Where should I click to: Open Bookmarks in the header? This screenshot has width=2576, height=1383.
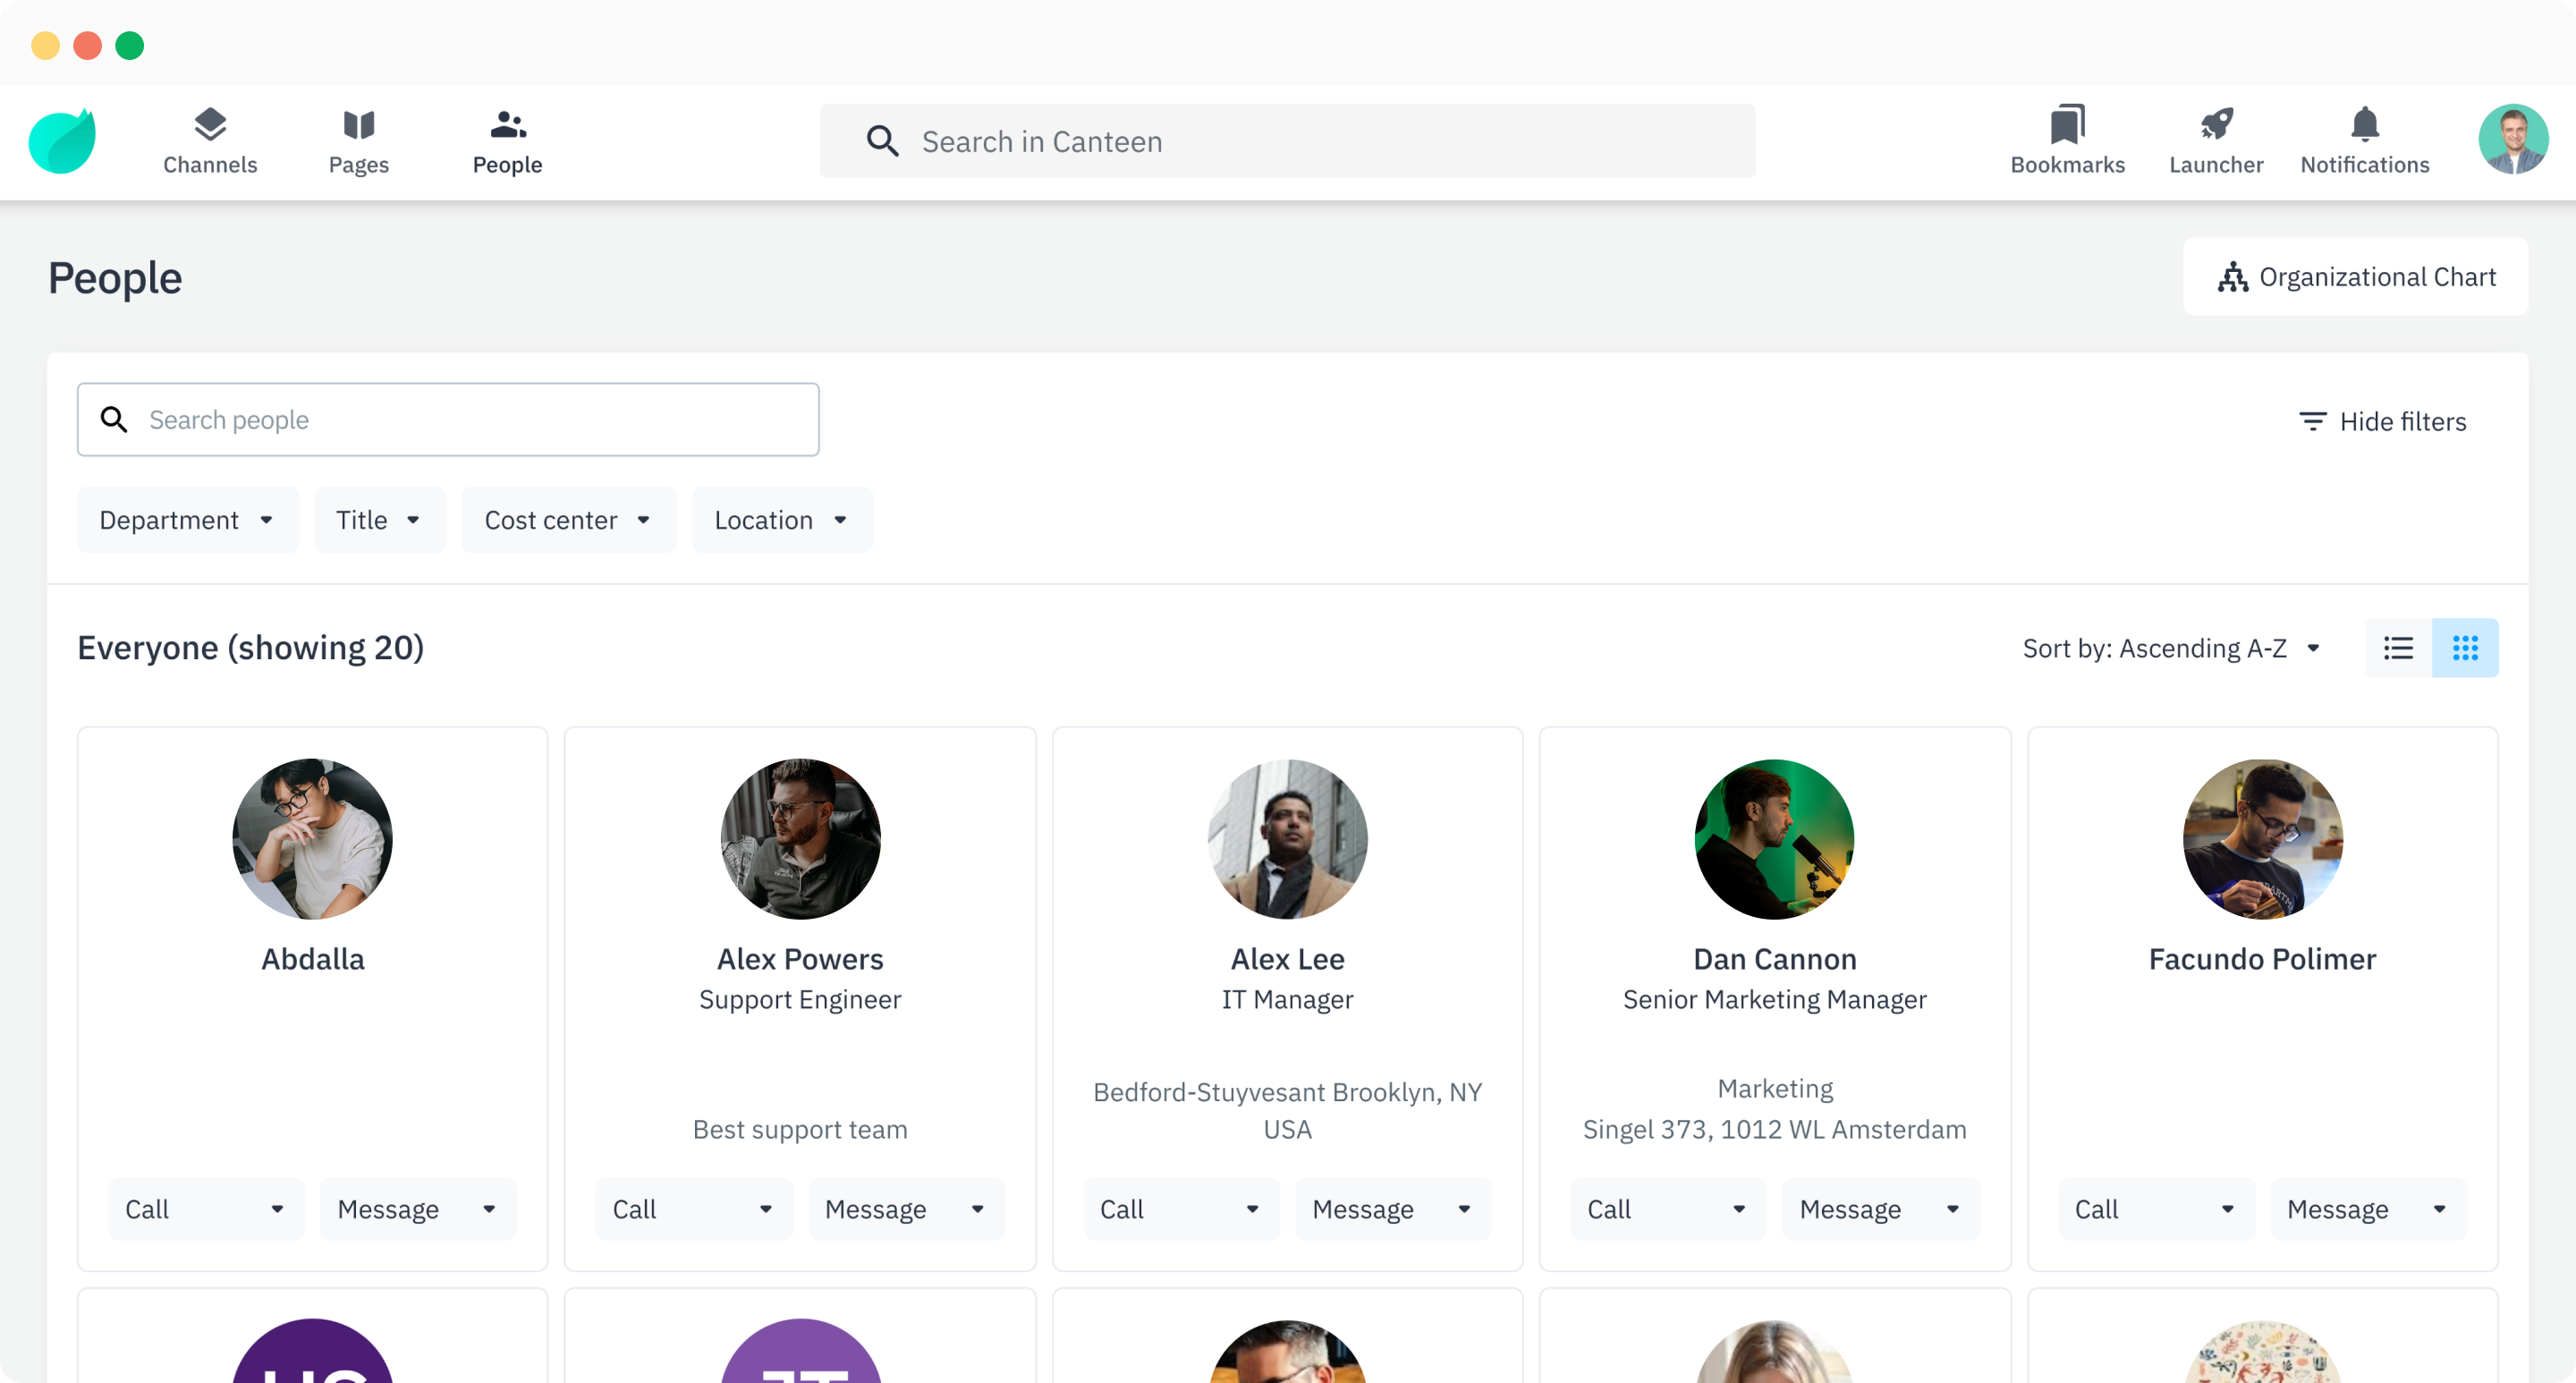(x=2067, y=141)
